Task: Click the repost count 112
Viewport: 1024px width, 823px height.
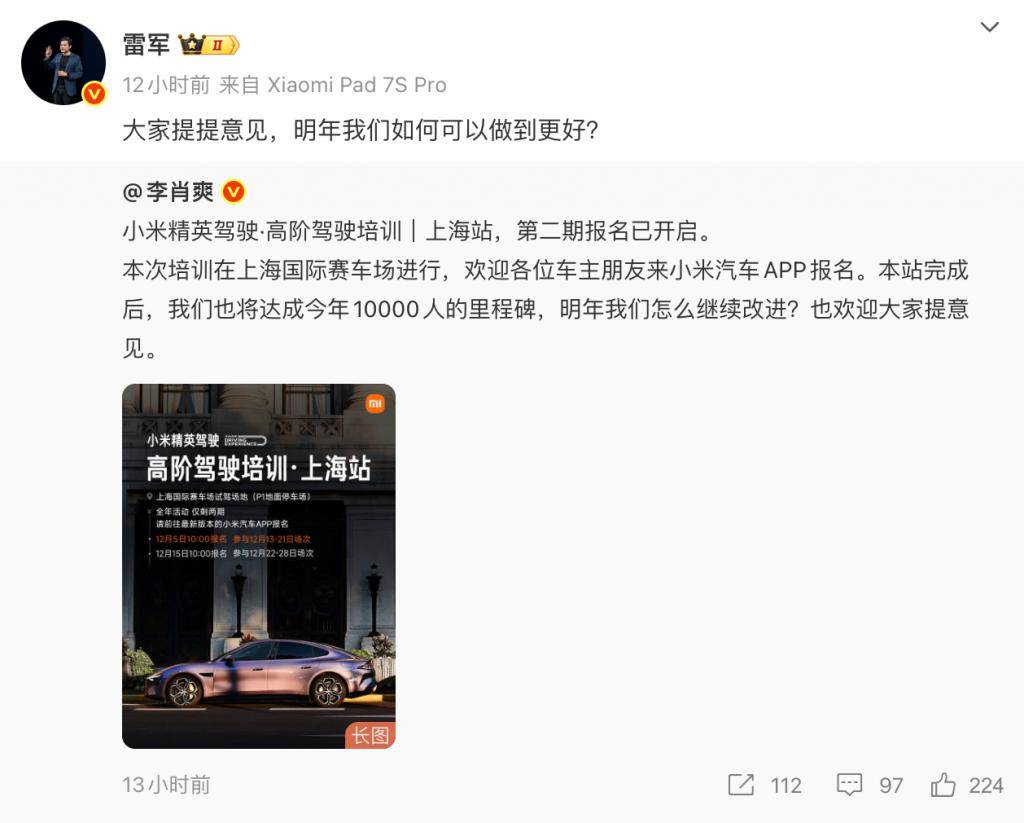Action: coord(786,785)
